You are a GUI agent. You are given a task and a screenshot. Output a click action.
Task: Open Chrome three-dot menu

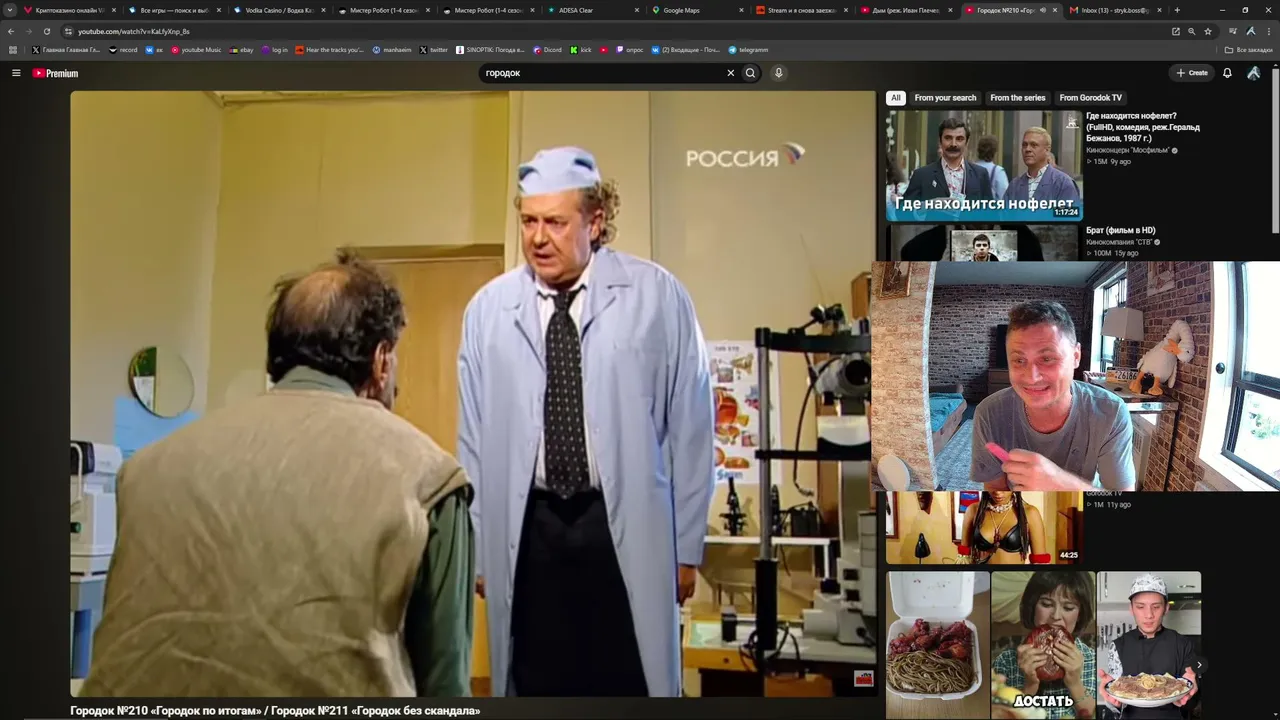(1269, 31)
